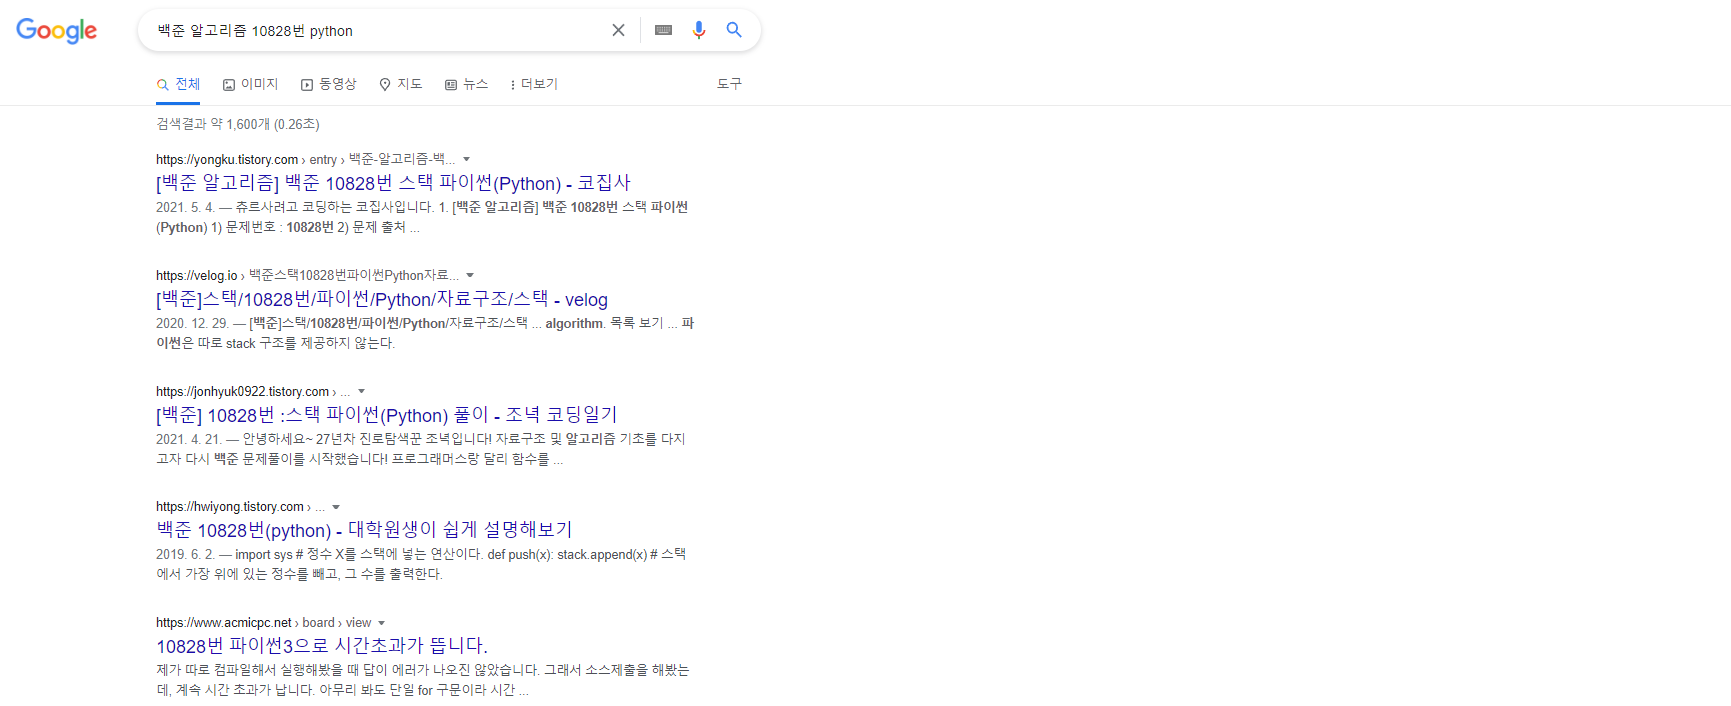The height and width of the screenshot is (706, 1731).
Task: Open the 도구 search tools
Action: [729, 84]
